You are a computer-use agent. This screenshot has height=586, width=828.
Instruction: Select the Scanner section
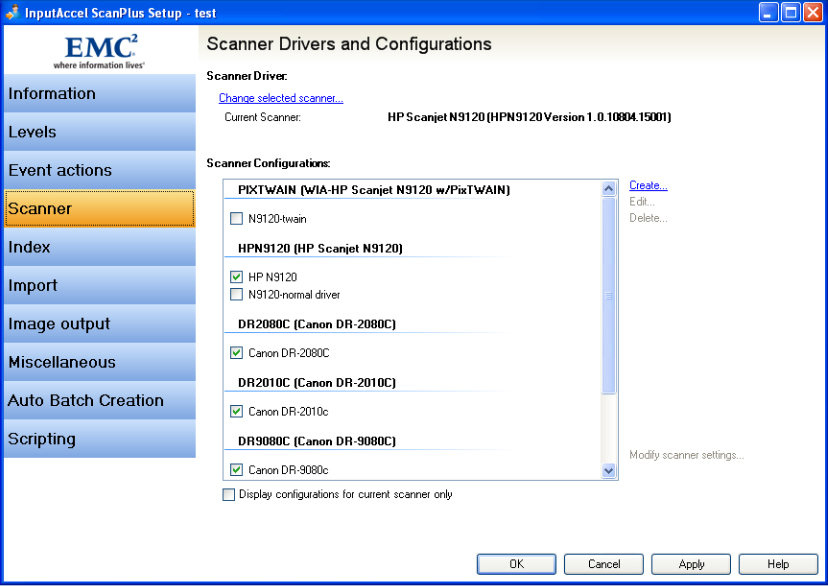coord(99,209)
